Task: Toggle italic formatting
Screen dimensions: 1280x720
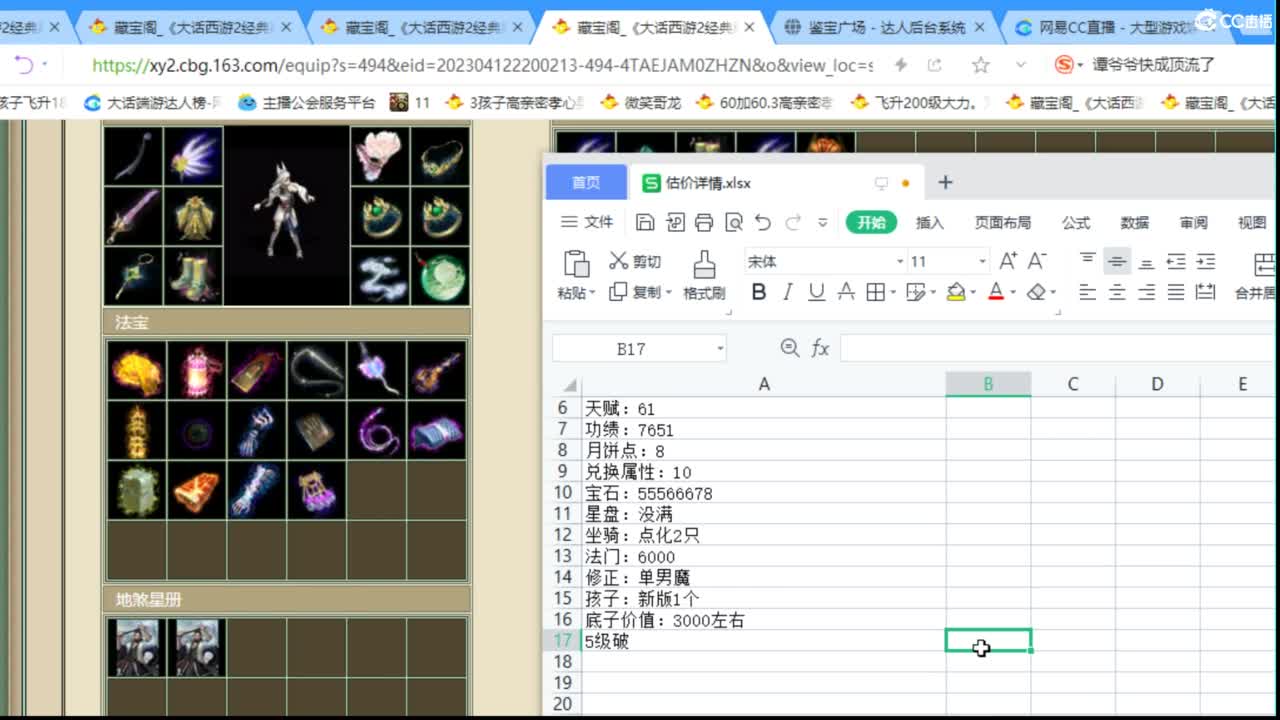Action: (x=787, y=292)
